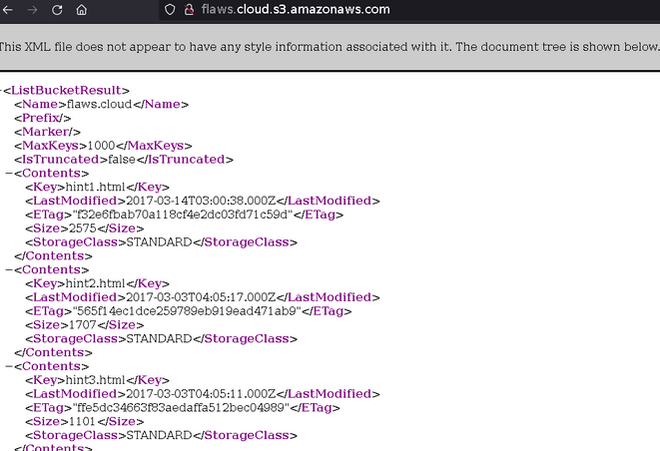This screenshot has width=660, height=451.
Task: Collapse the Contents node for hint2.html
Action: point(8,270)
